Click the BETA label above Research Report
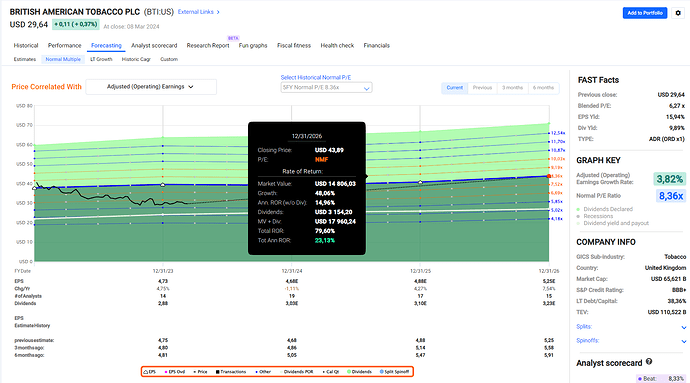Screen dimensions: 690x383 tap(233, 38)
